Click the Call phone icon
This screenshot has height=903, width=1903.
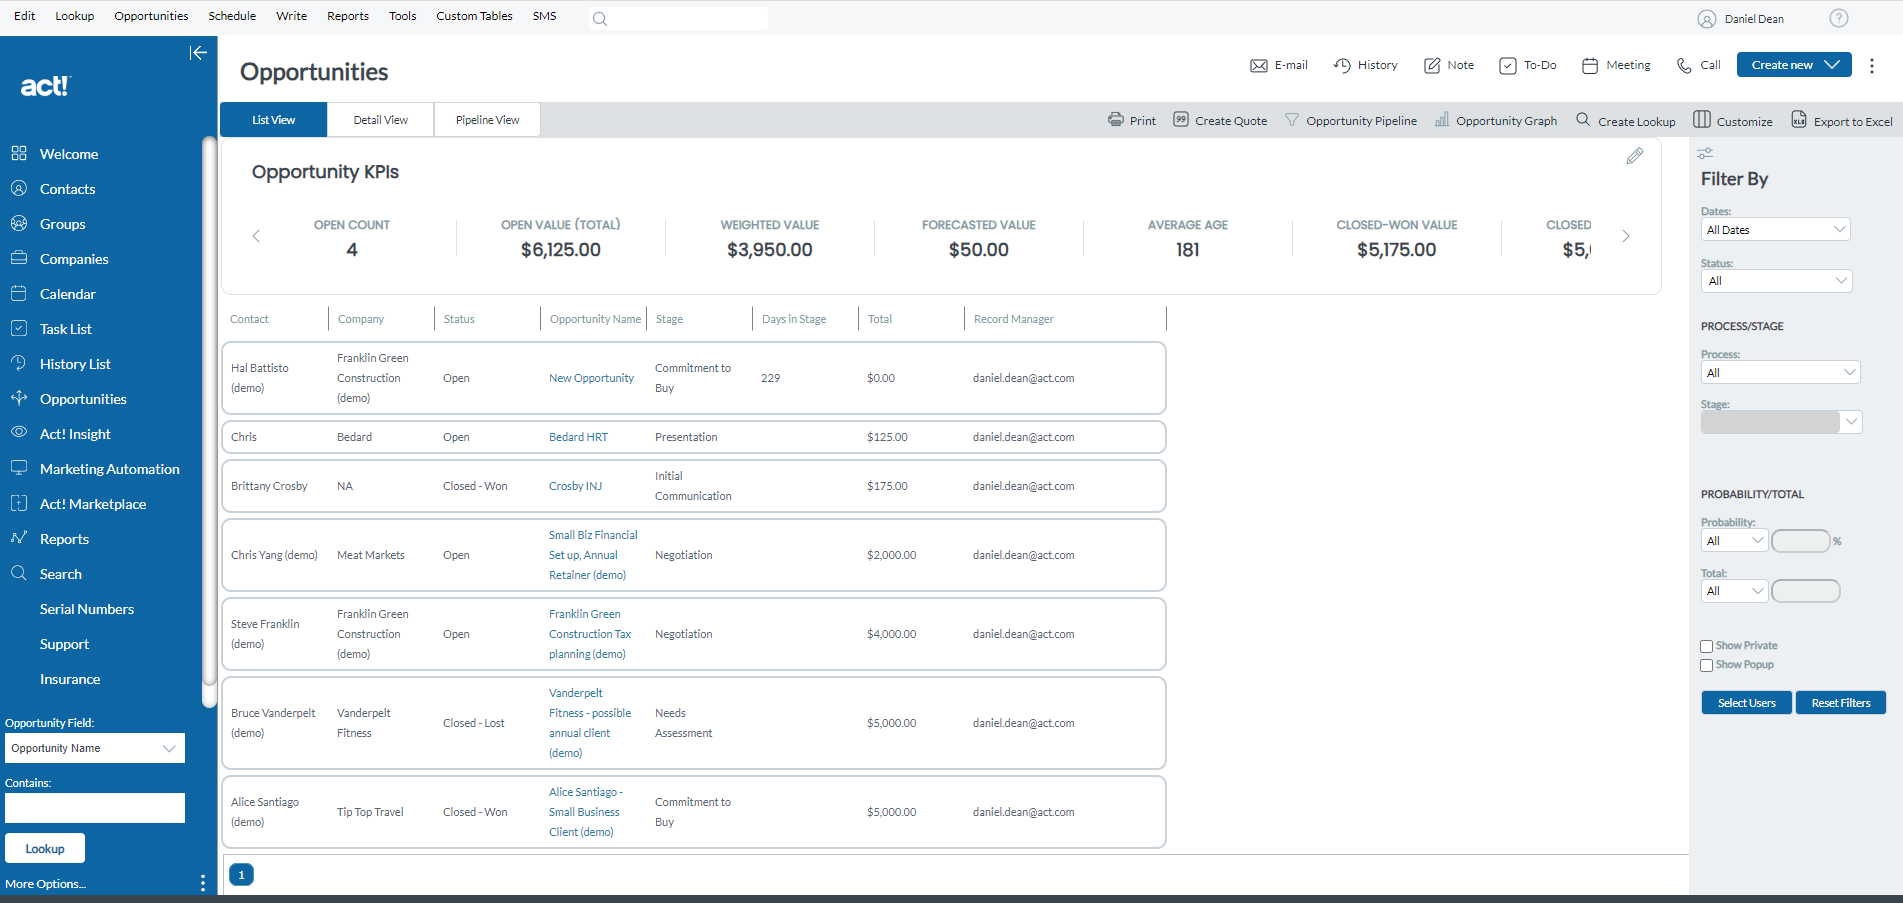(1685, 66)
